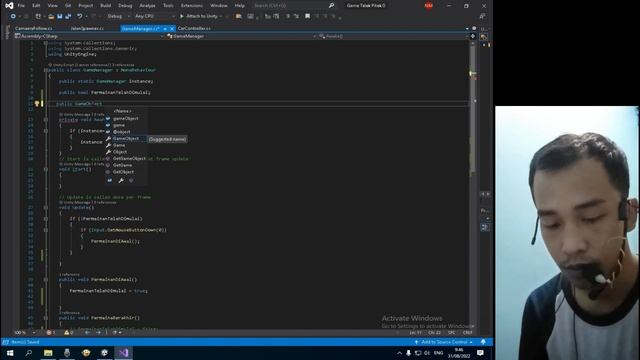Click Add to Source Control
Viewport: 640px width, 360px height.
tap(444, 342)
